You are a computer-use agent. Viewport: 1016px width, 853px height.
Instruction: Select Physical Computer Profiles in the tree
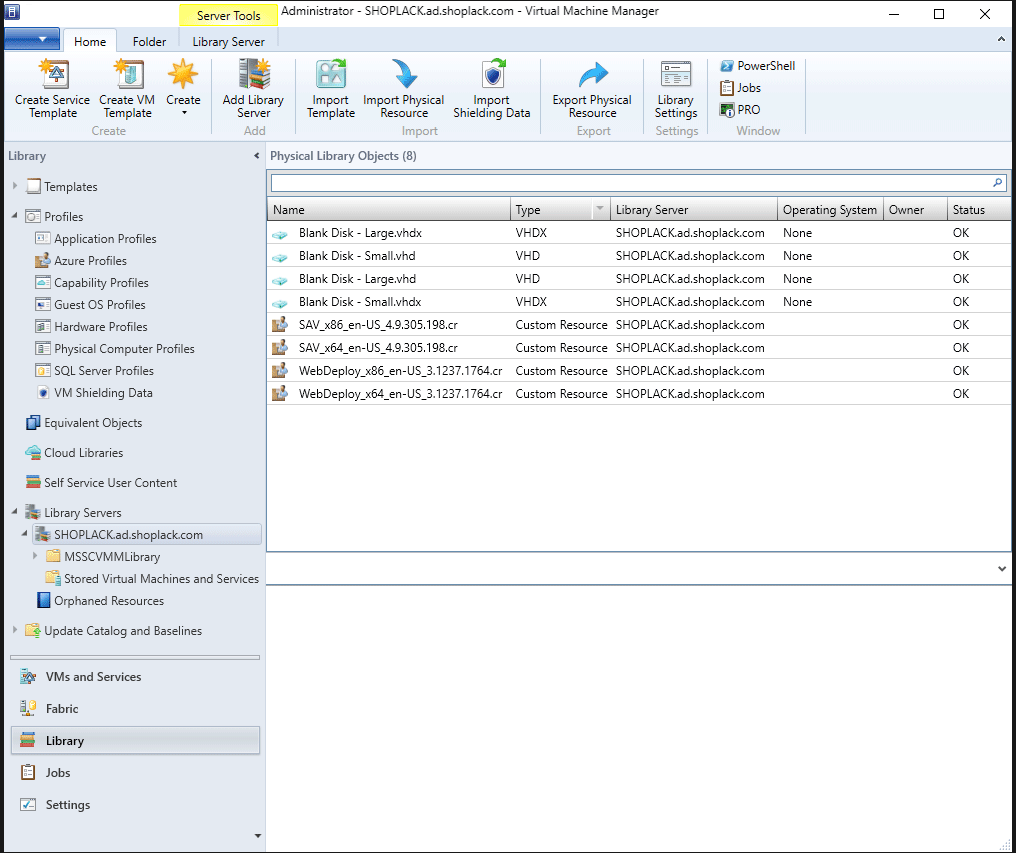(x=115, y=349)
